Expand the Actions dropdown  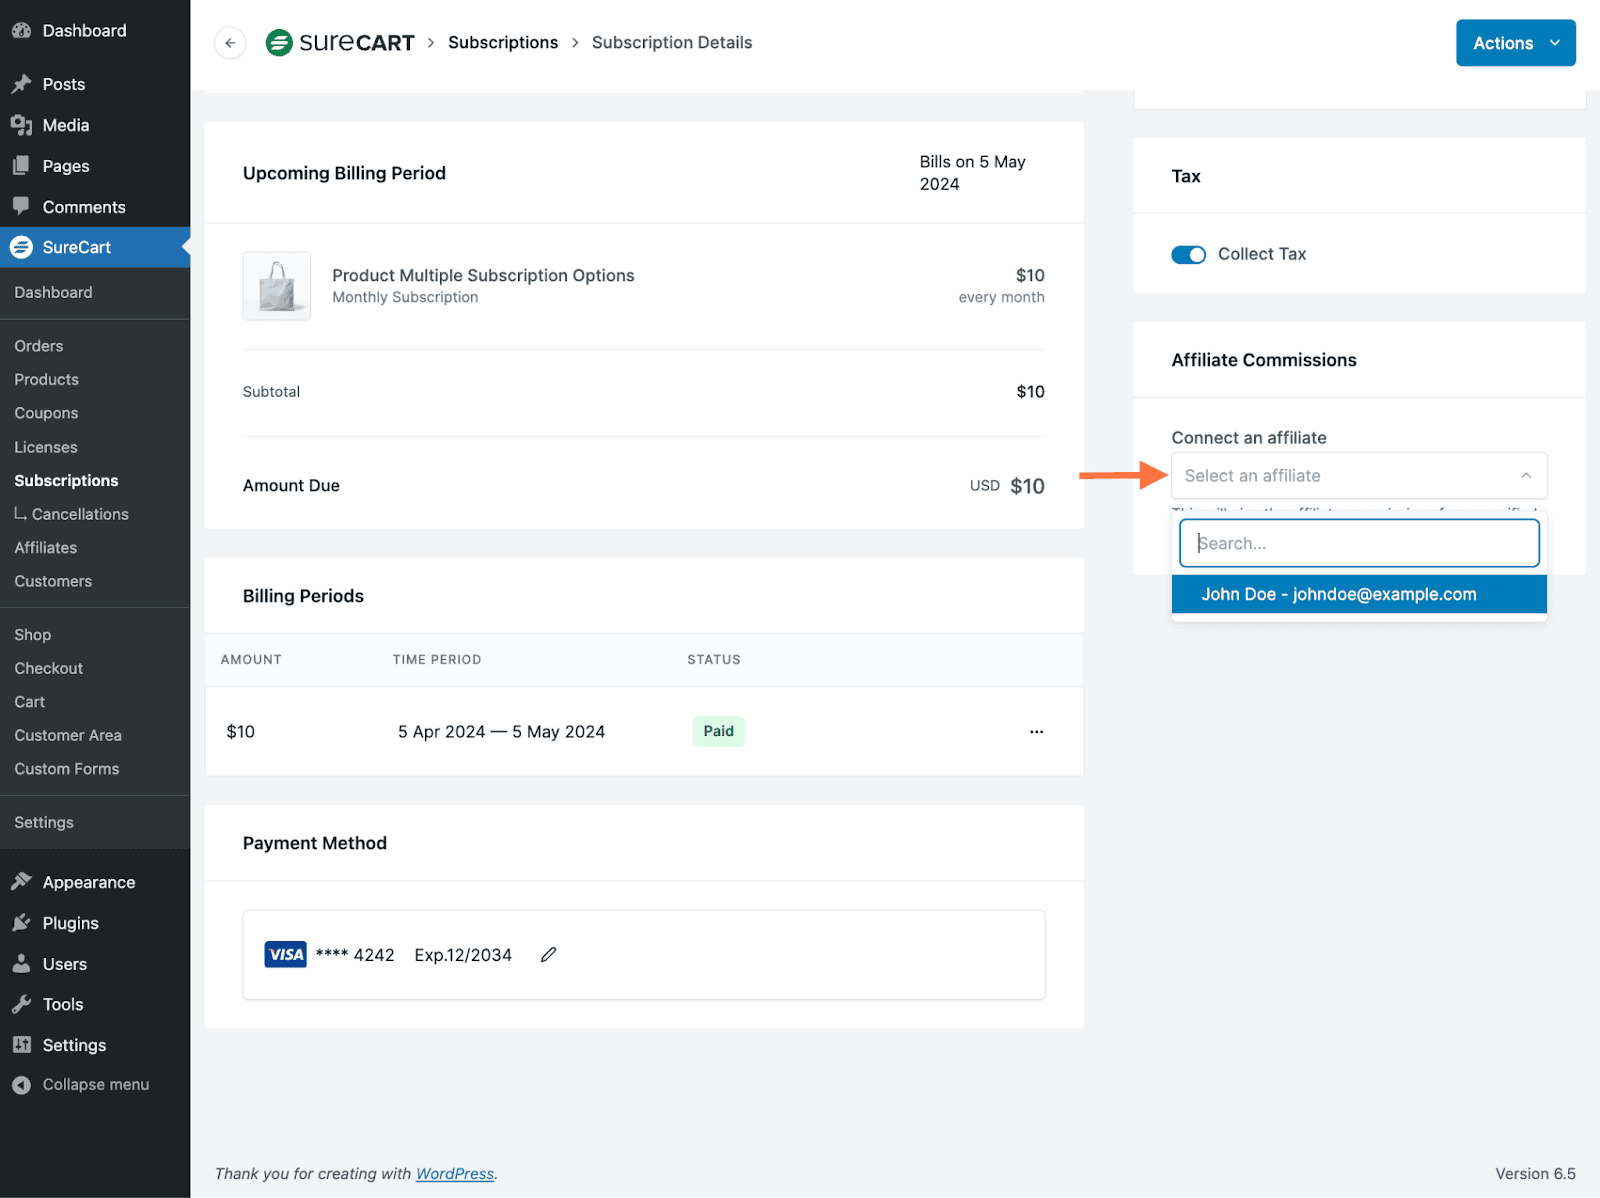coord(1515,43)
